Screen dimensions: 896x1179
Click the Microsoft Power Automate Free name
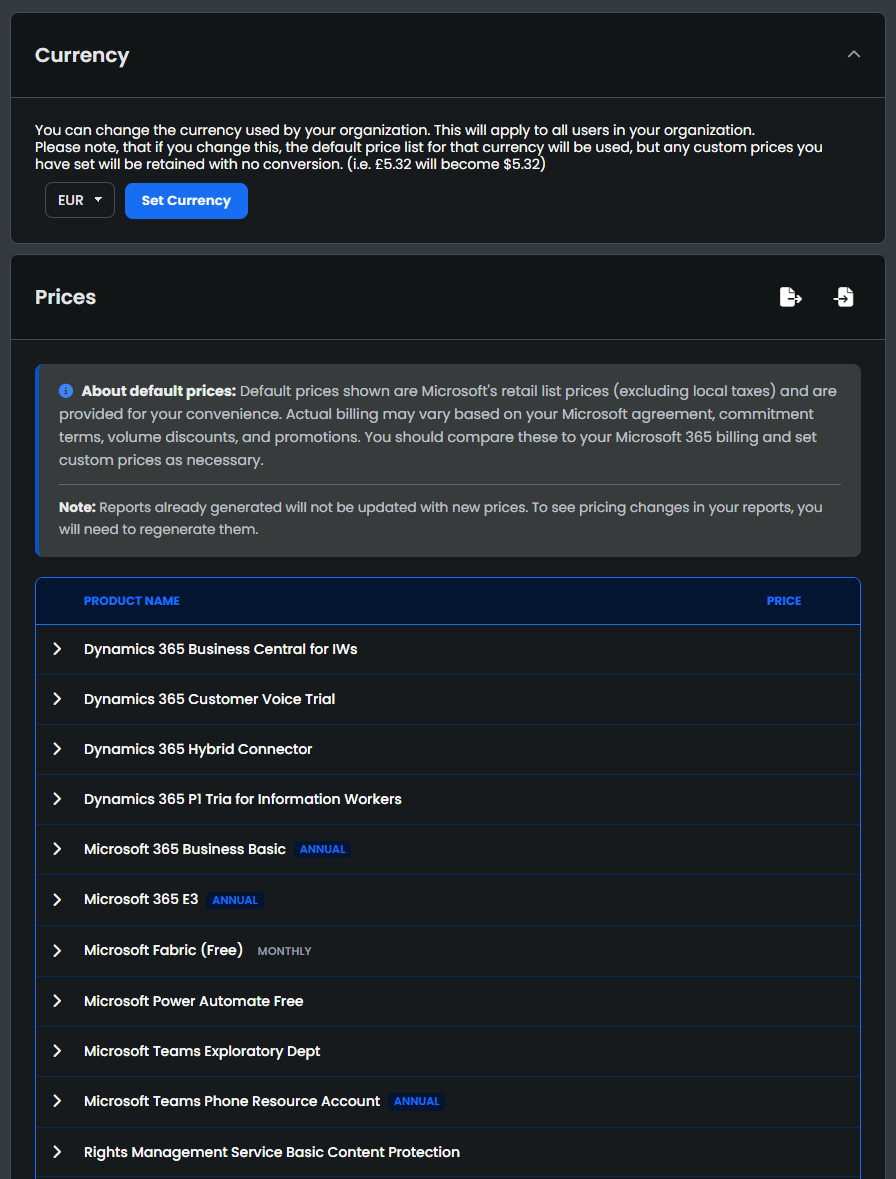(x=194, y=1001)
